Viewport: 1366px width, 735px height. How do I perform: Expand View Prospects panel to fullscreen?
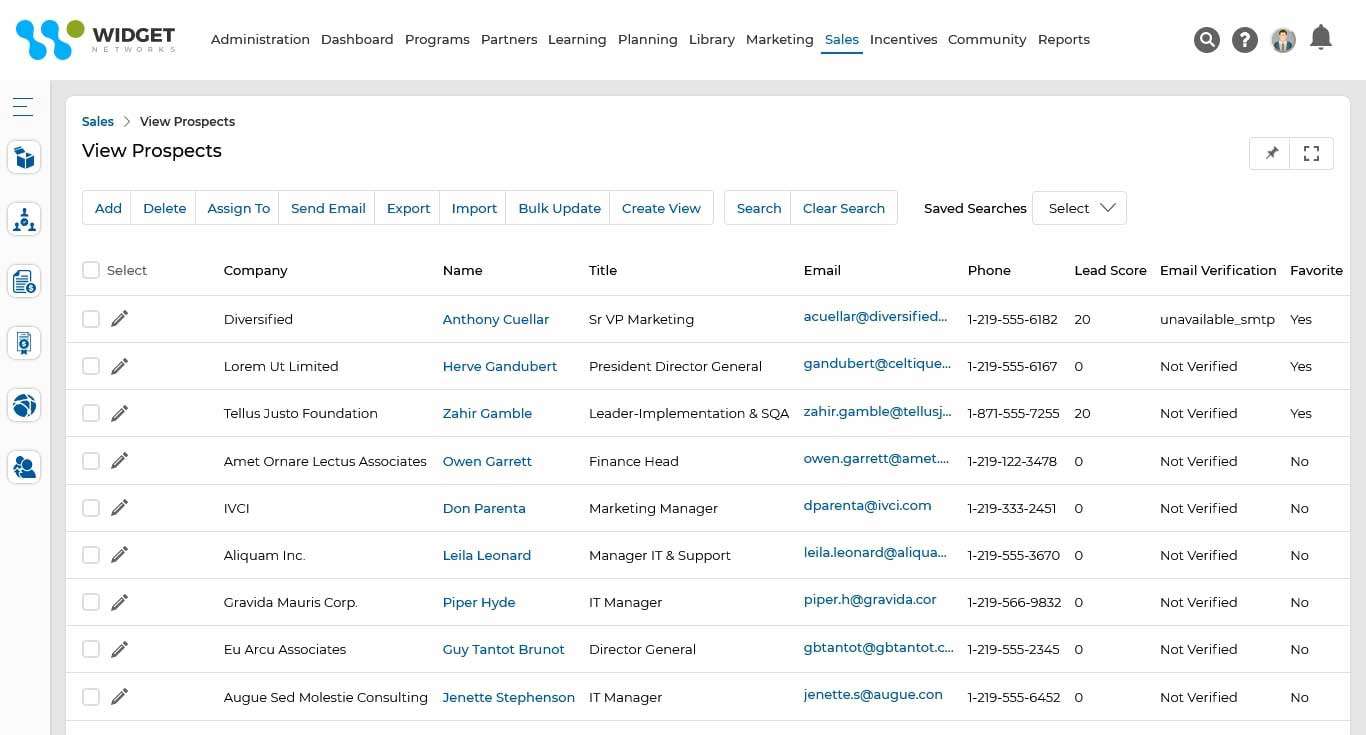(x=1312, y=154)
